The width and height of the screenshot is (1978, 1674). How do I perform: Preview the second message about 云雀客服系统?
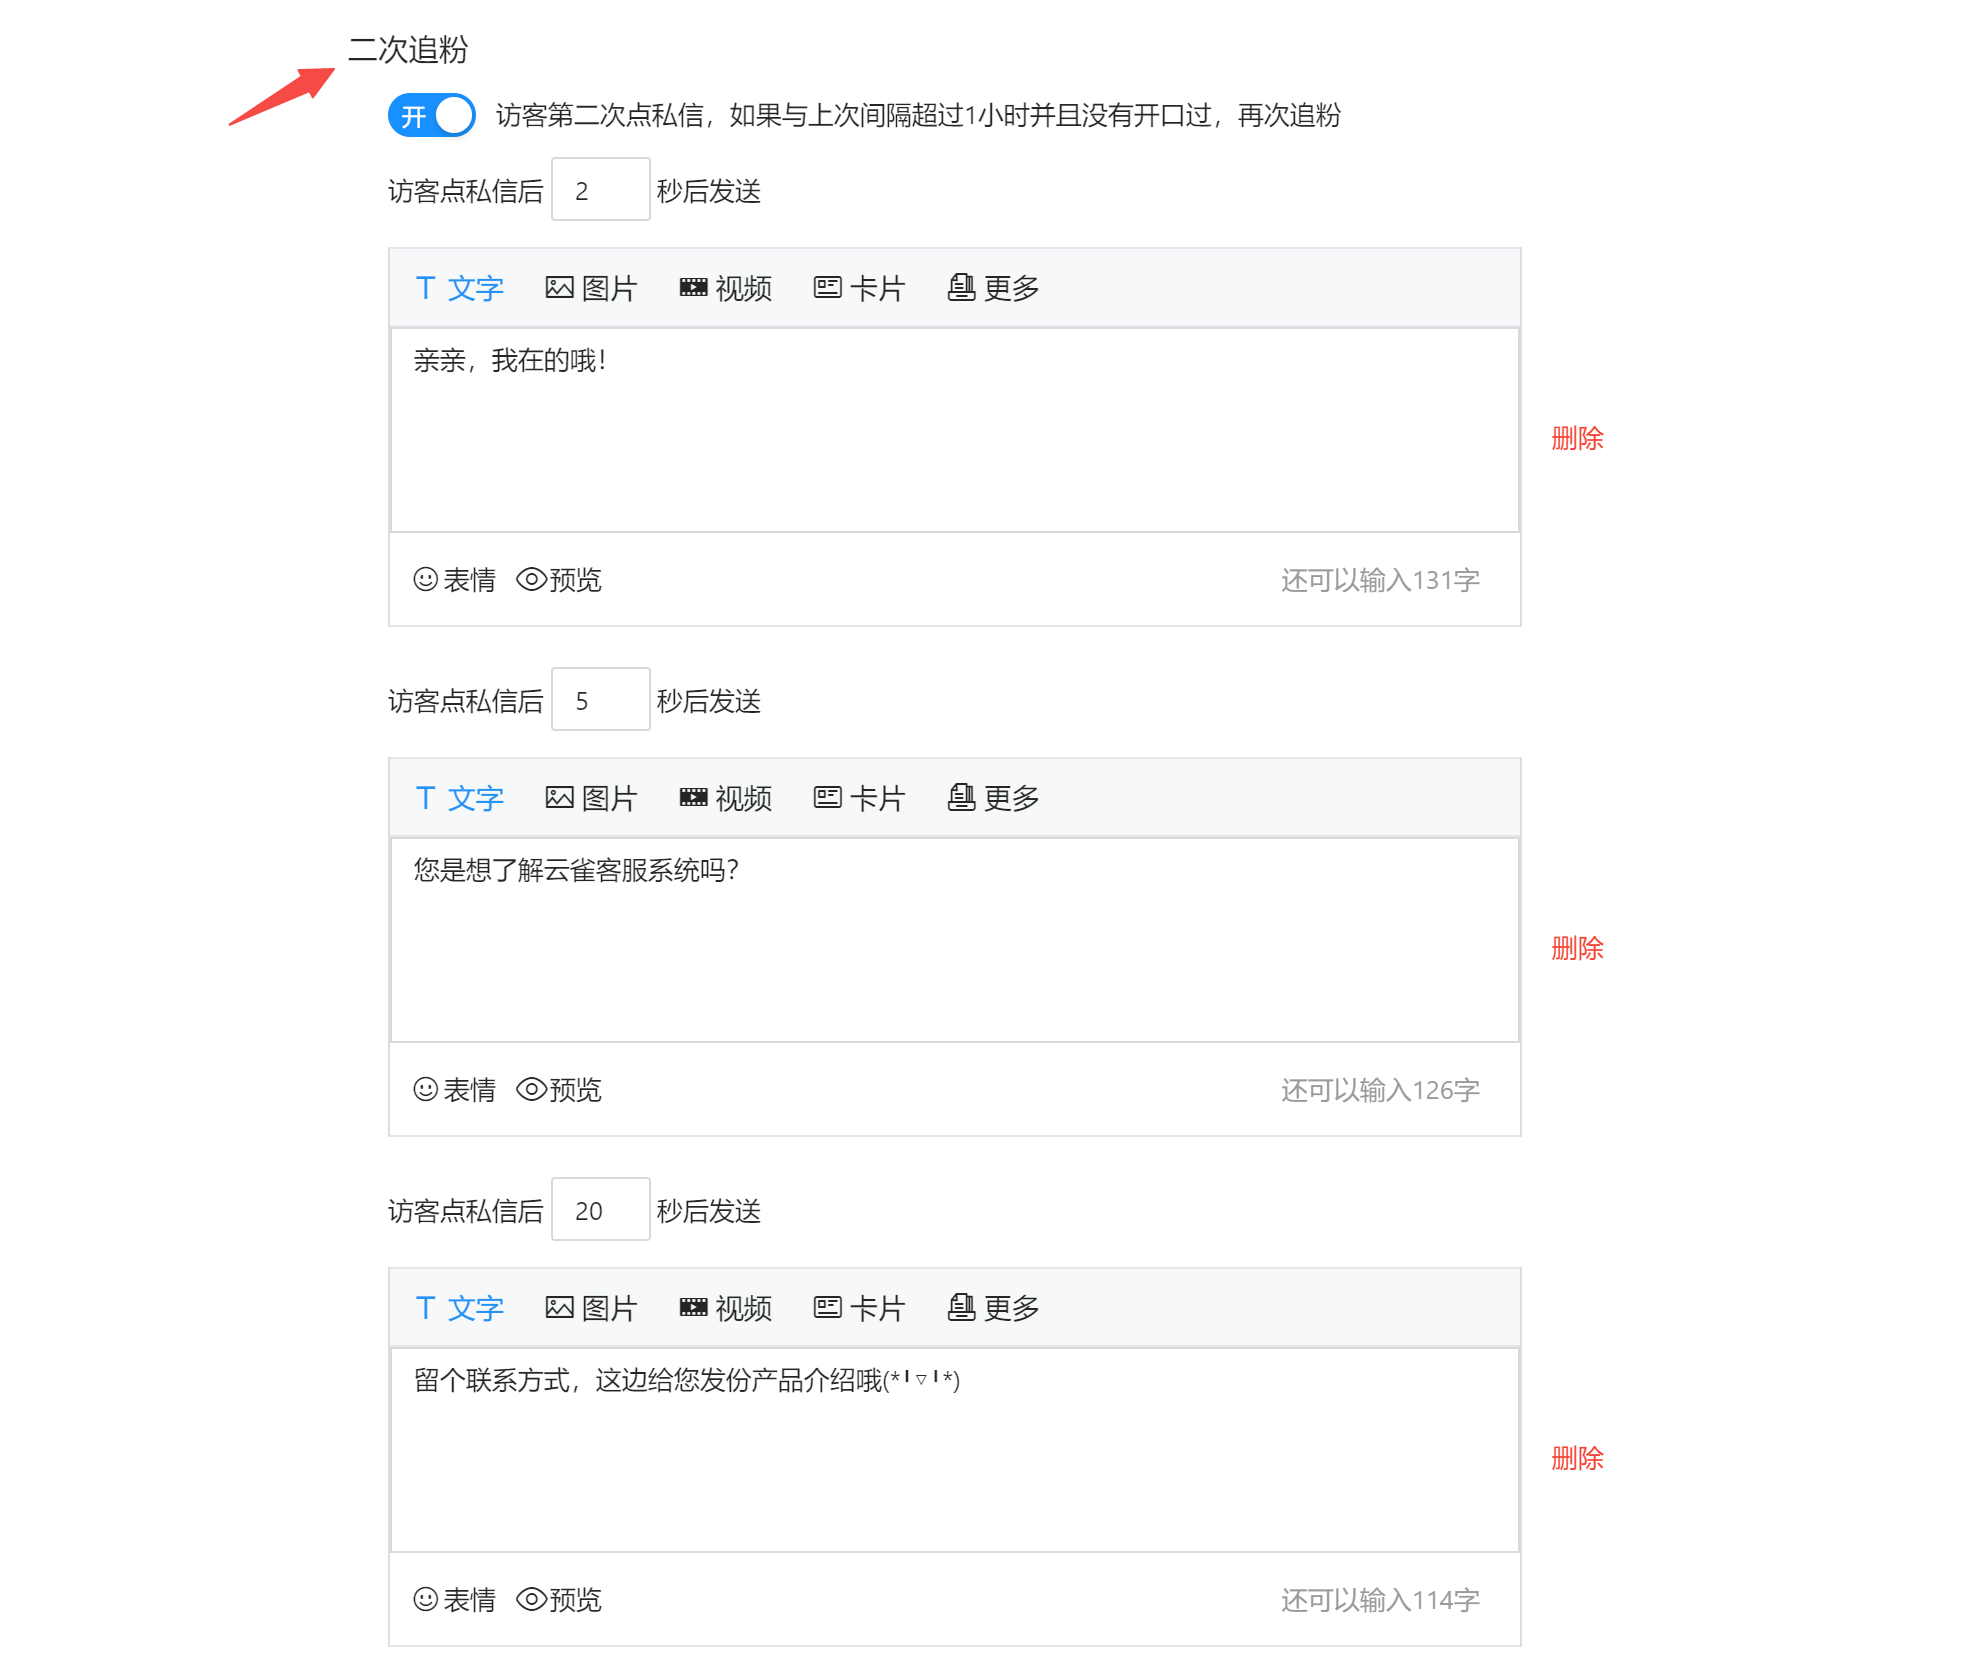tap(559, 1090)
